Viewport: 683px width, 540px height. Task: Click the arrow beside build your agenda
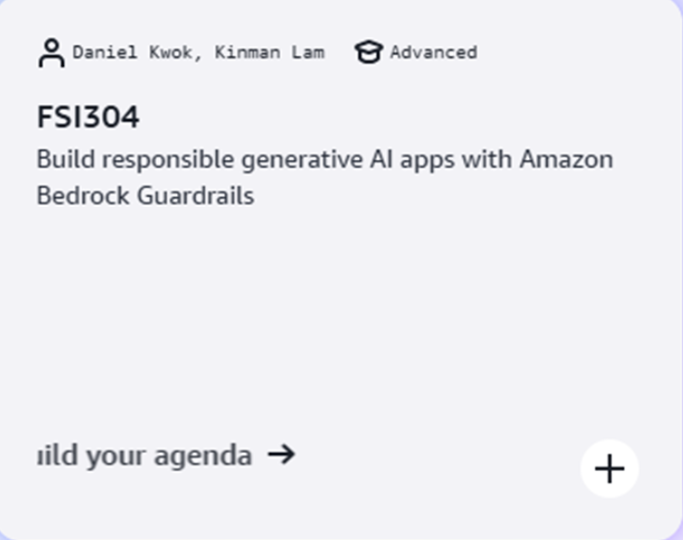click(282, 455)
